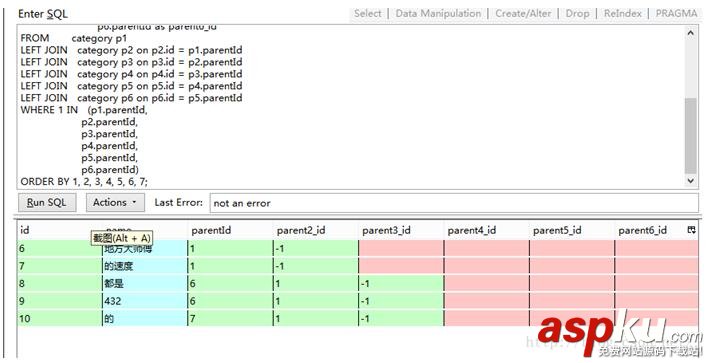This screenshot has height=363, width=708.
Task: Select the id cell with value 9
Action: click(60, 301)
